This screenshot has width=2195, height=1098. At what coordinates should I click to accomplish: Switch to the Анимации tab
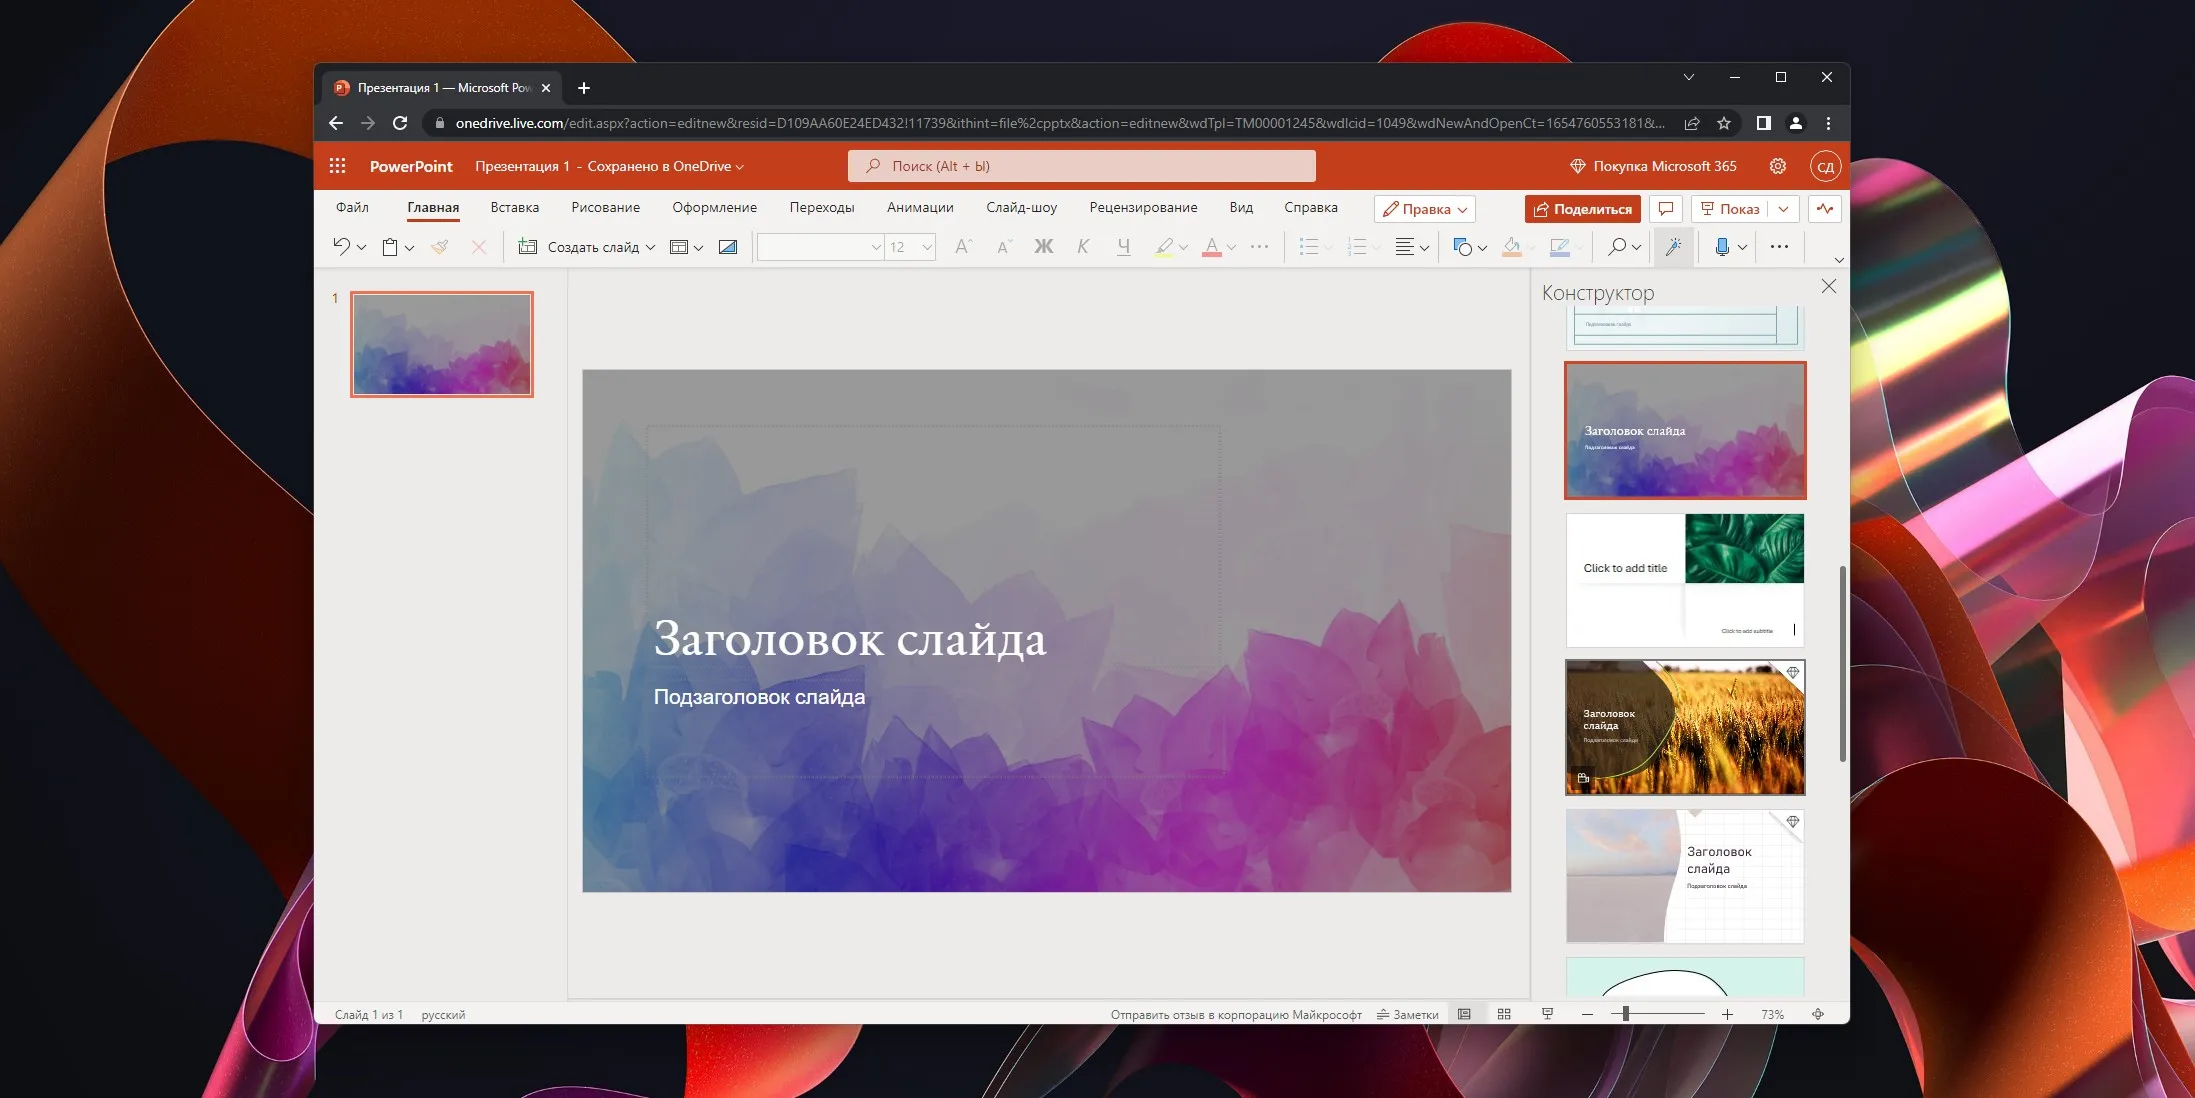pos(920,207)
